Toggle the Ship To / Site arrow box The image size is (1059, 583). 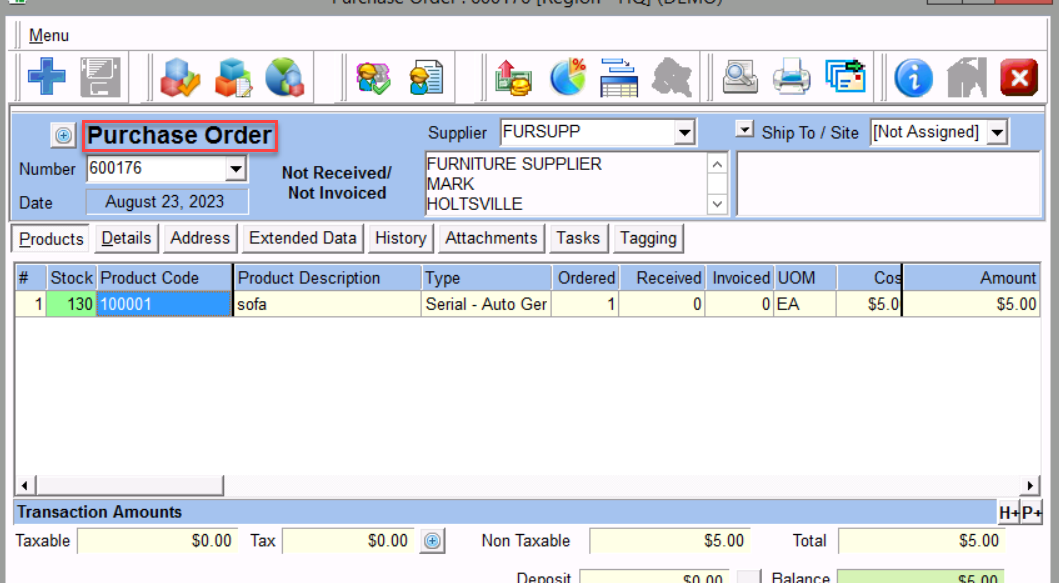tap(744, 131)
